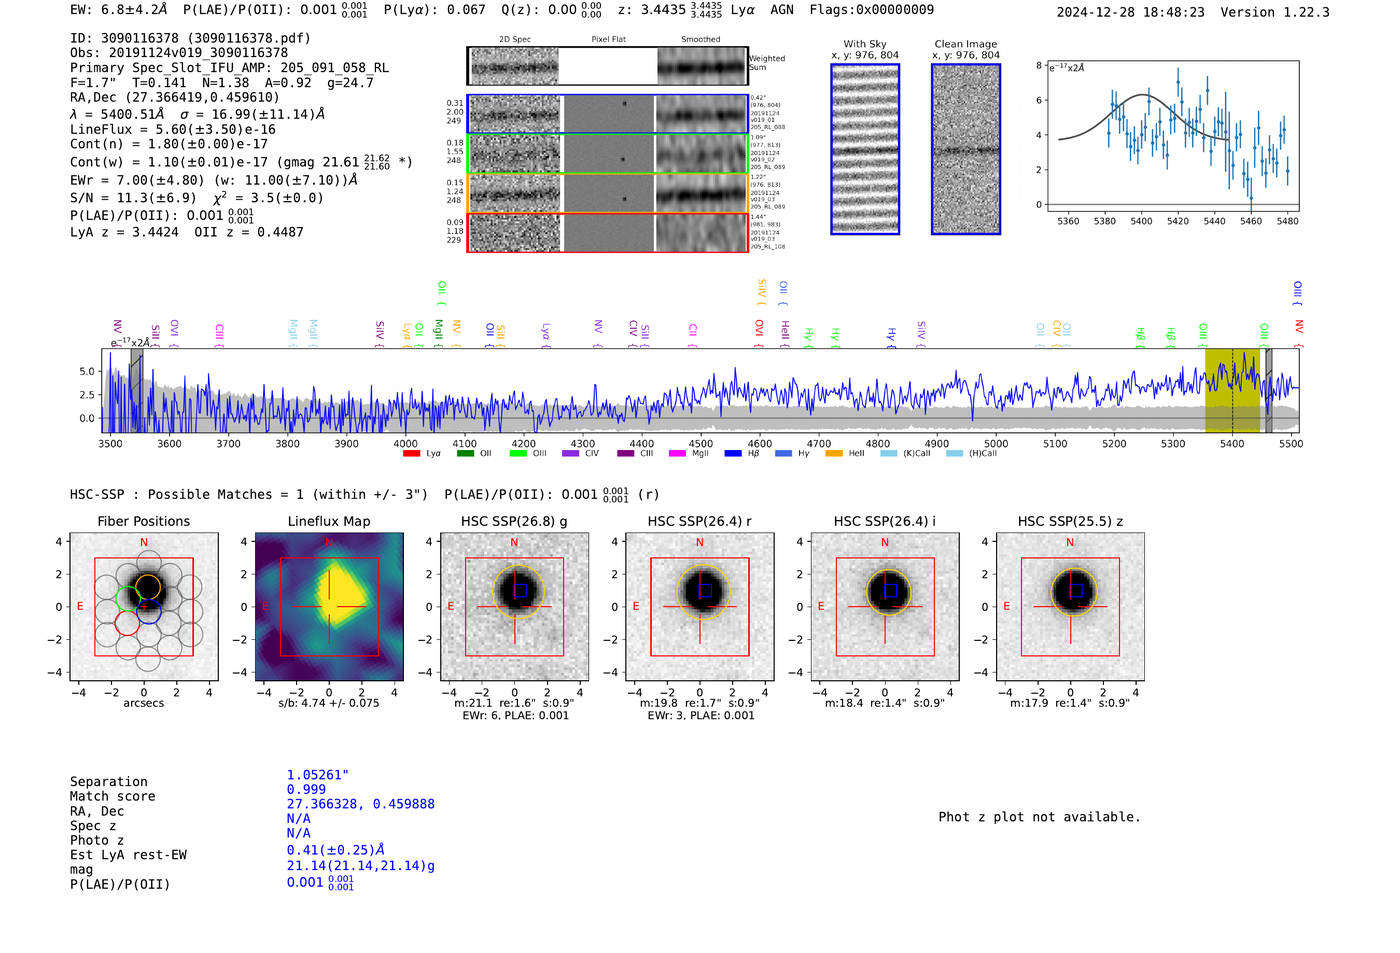This screenshot has height=953, width=1400.
Task: Select the blue-outlined fiber spectrum row
Action: pos(607,114)
